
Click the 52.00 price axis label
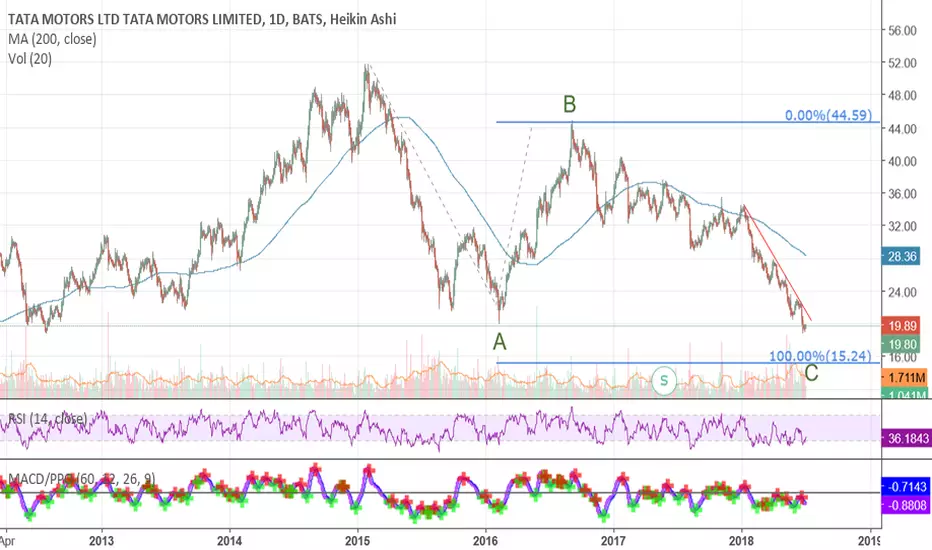[902, 63]
